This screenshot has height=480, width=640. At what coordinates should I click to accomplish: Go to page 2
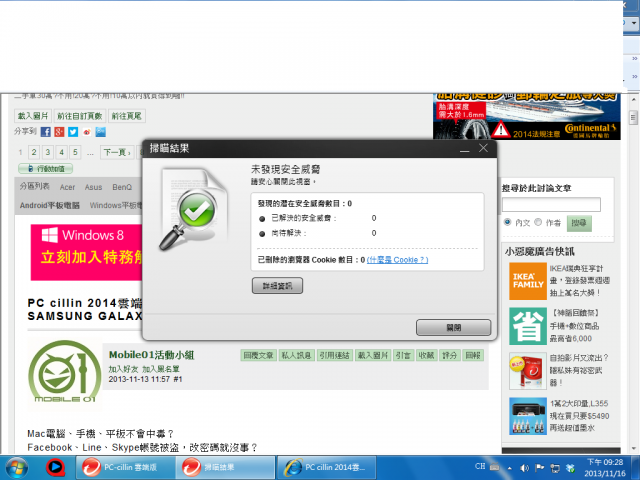34,152
